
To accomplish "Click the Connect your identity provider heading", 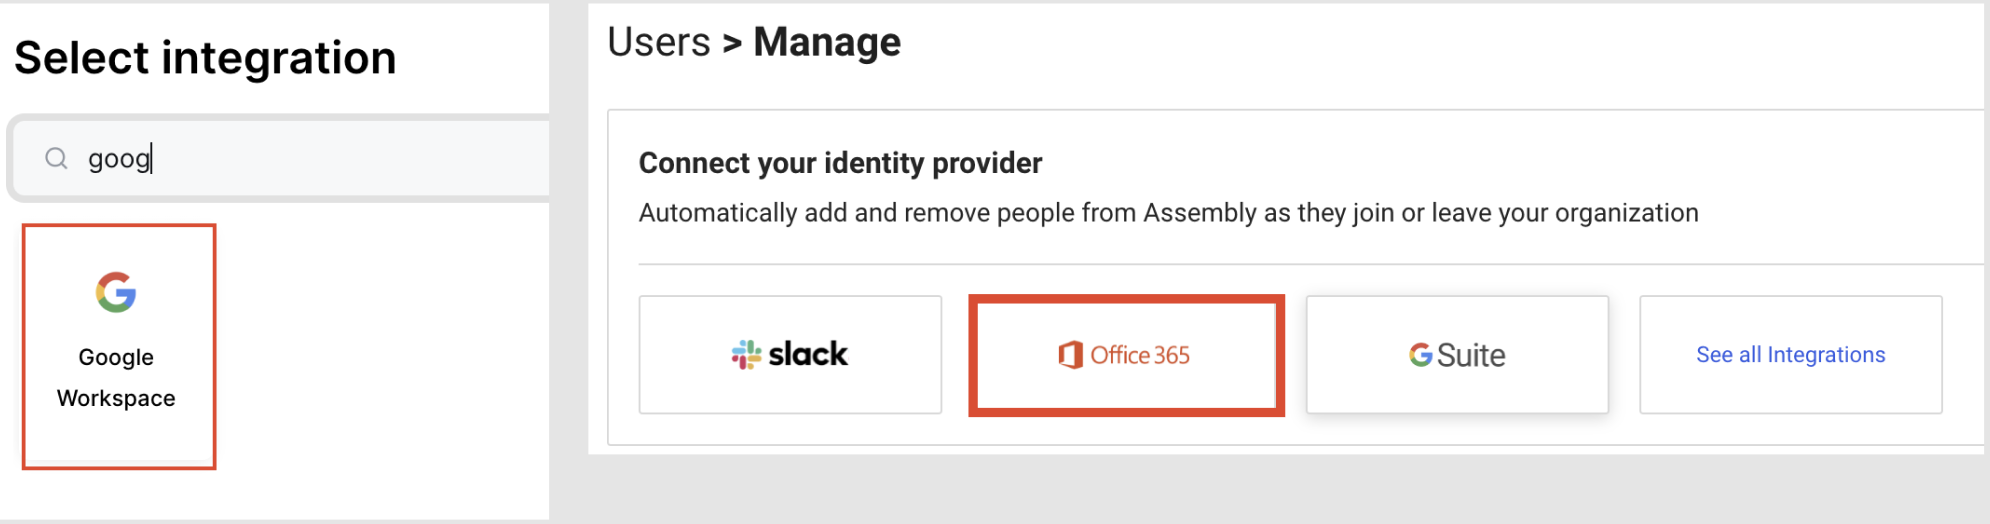I will coord(840,163).
